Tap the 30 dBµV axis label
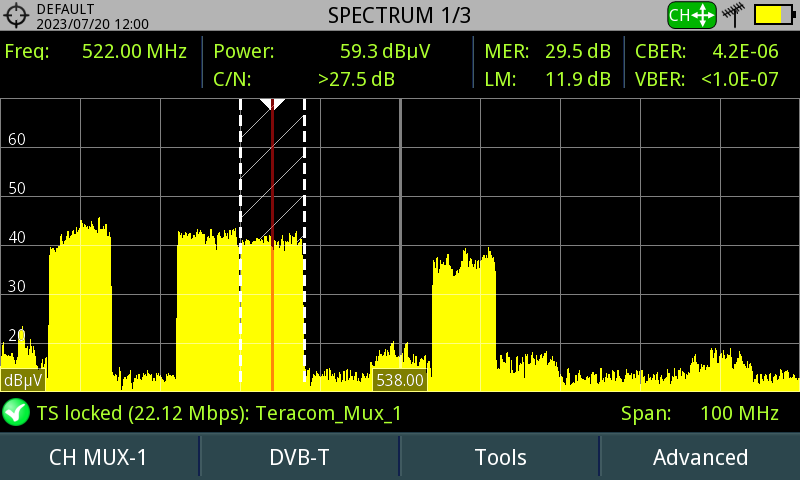This screenshot has height=480, width=800. click(x=17, y=286)
